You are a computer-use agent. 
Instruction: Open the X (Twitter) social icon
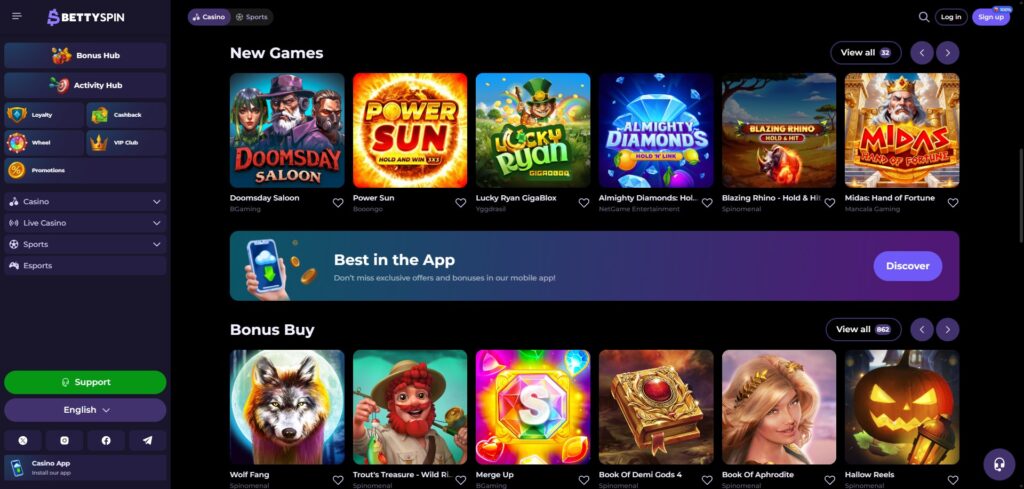[23, 441]
